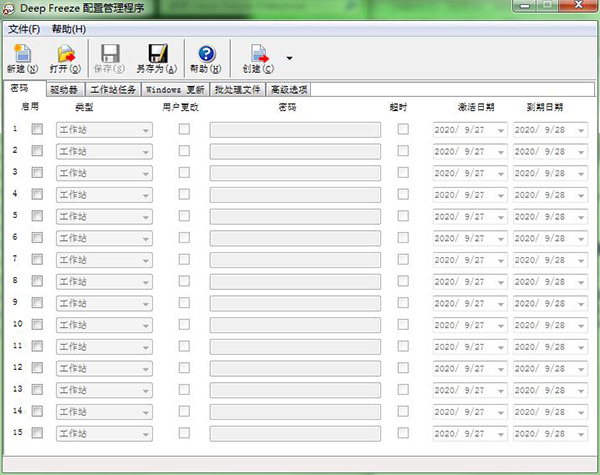This screenshot has width=600, height=475.
Task: Toggle 用户更改 checkbox in row 1
Action: tap(184, 129)
